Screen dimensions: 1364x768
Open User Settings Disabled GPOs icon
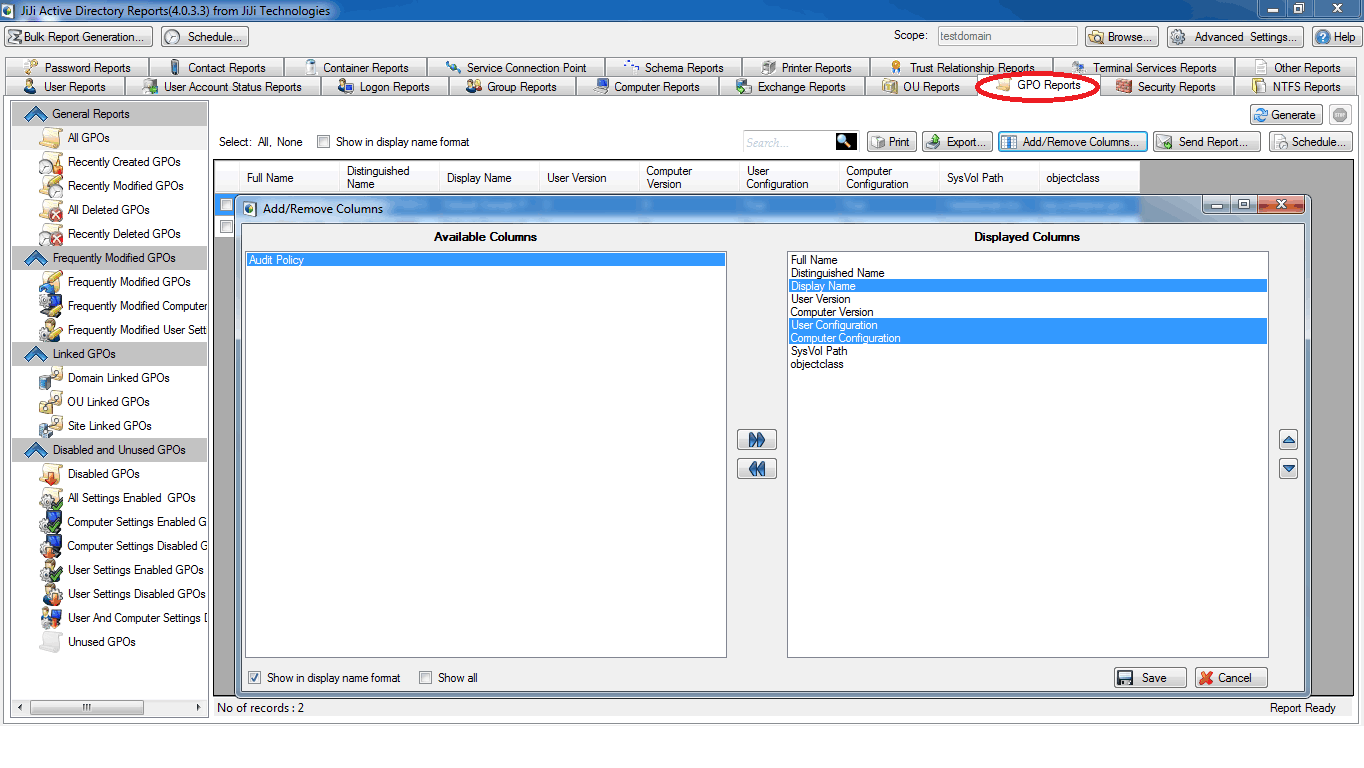click(x=51, y=594)
